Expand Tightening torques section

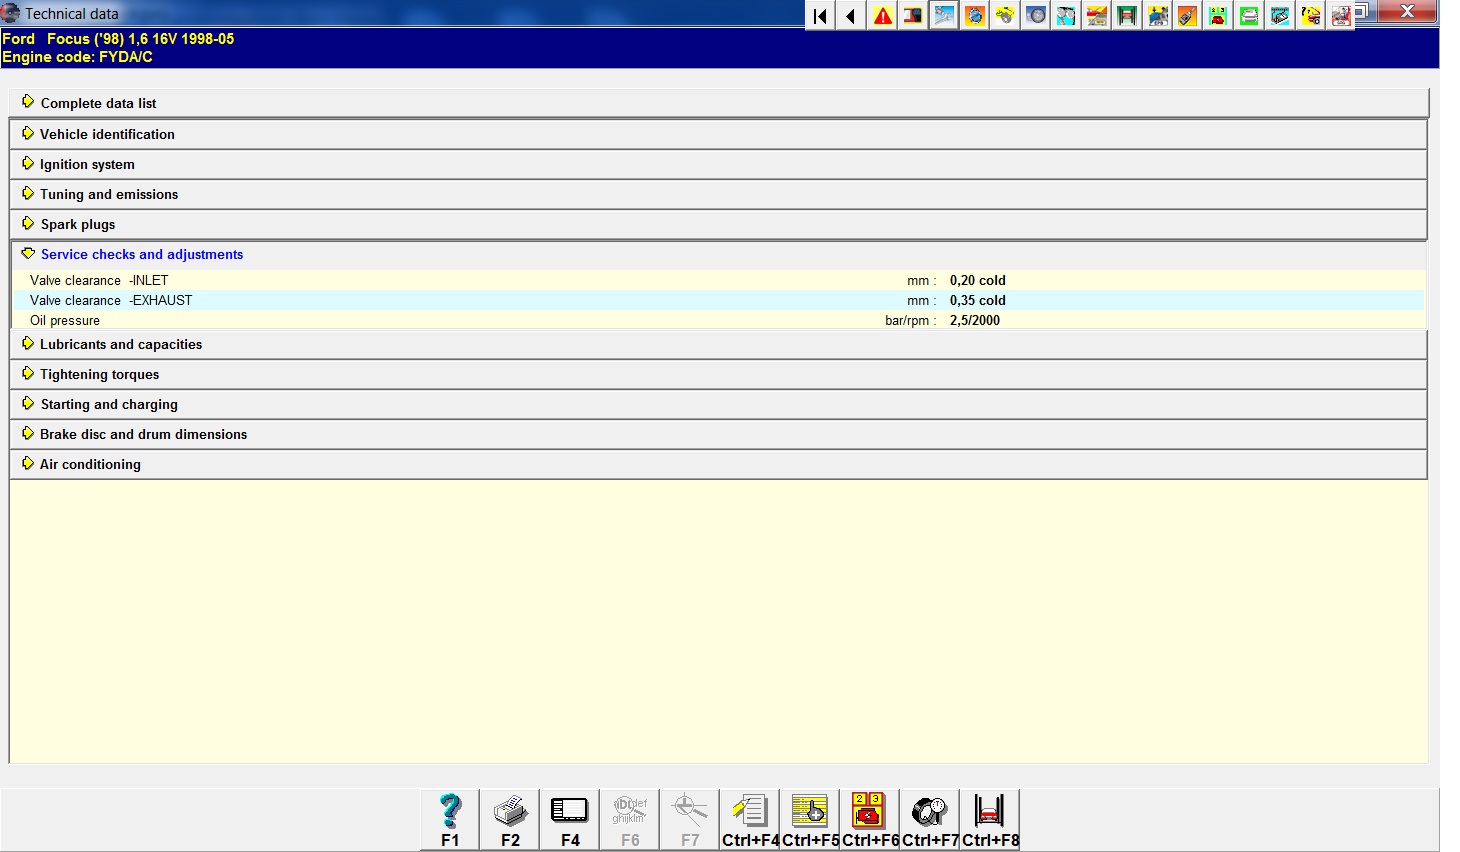tap(99, 374)
